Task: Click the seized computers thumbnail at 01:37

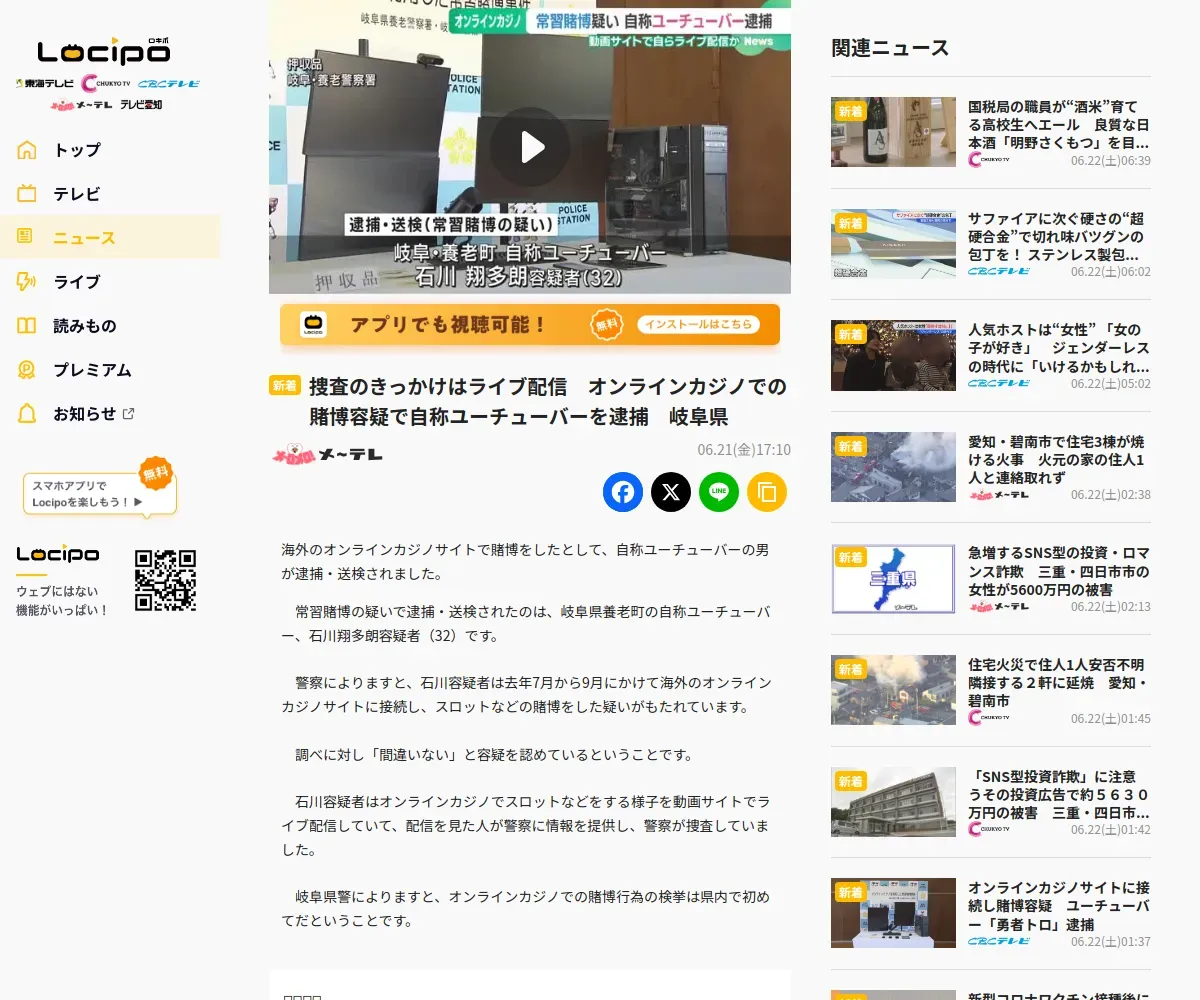Action: click(893, 914)
